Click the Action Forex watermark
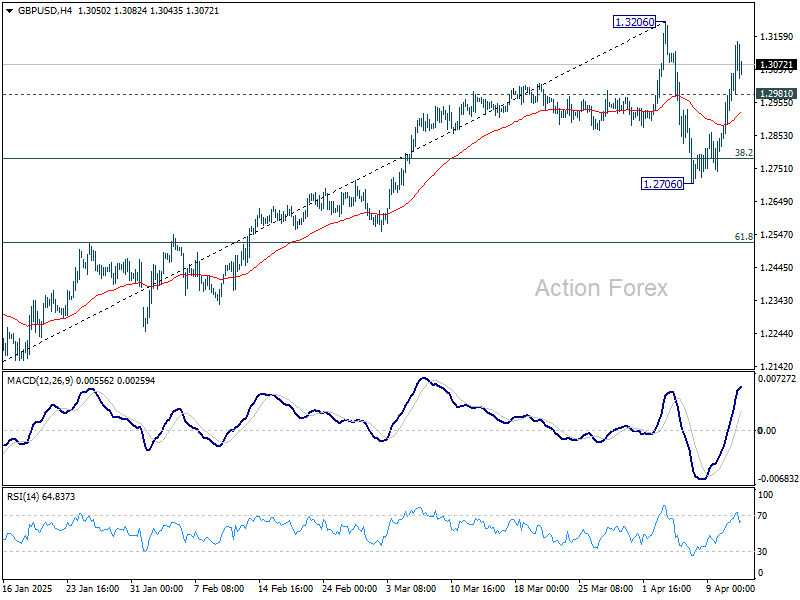The width and height of the screenshot is (800, 600). click(x=601, y=288)
